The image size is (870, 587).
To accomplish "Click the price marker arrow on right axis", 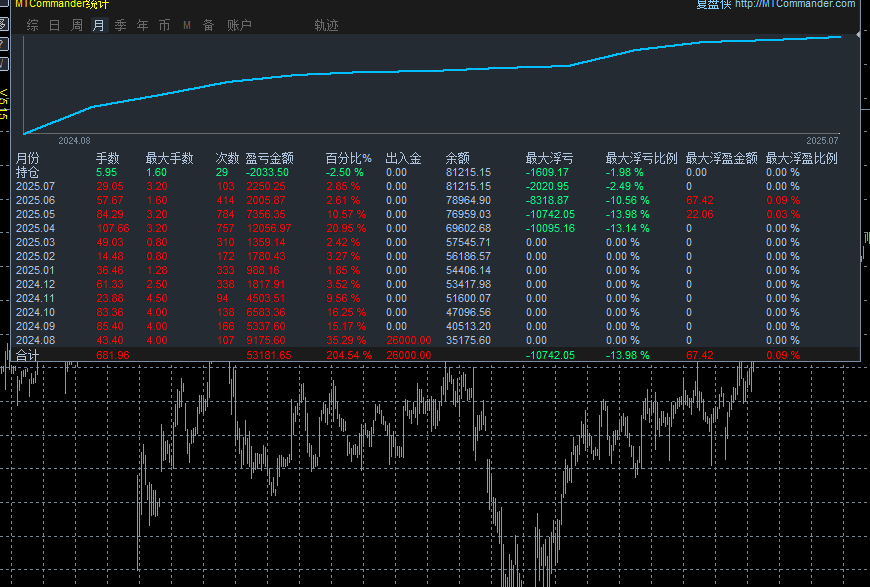I will pyautogui.click(x=858, y=35).
